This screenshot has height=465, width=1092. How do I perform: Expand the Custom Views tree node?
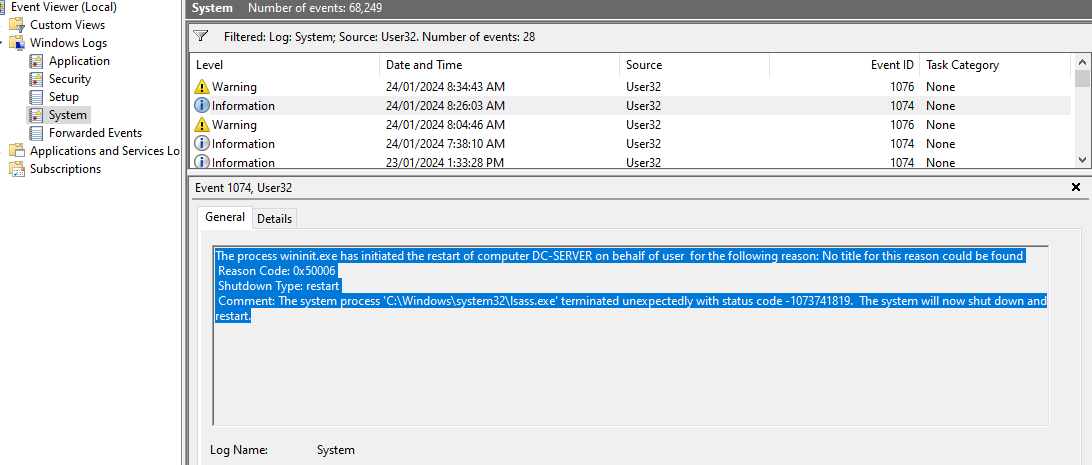click(x=3, y=25)
